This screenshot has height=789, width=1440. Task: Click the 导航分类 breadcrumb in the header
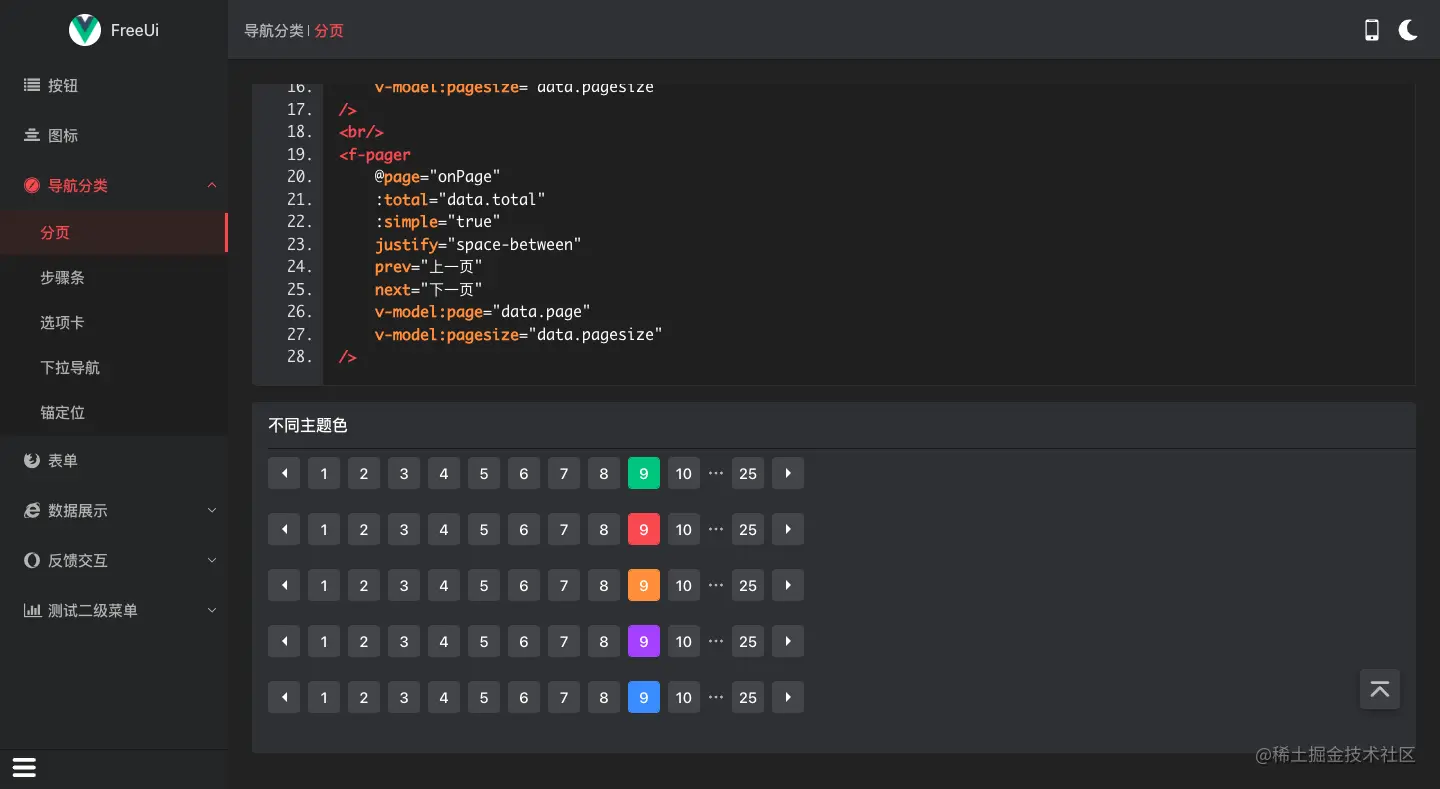coord(273,31)
